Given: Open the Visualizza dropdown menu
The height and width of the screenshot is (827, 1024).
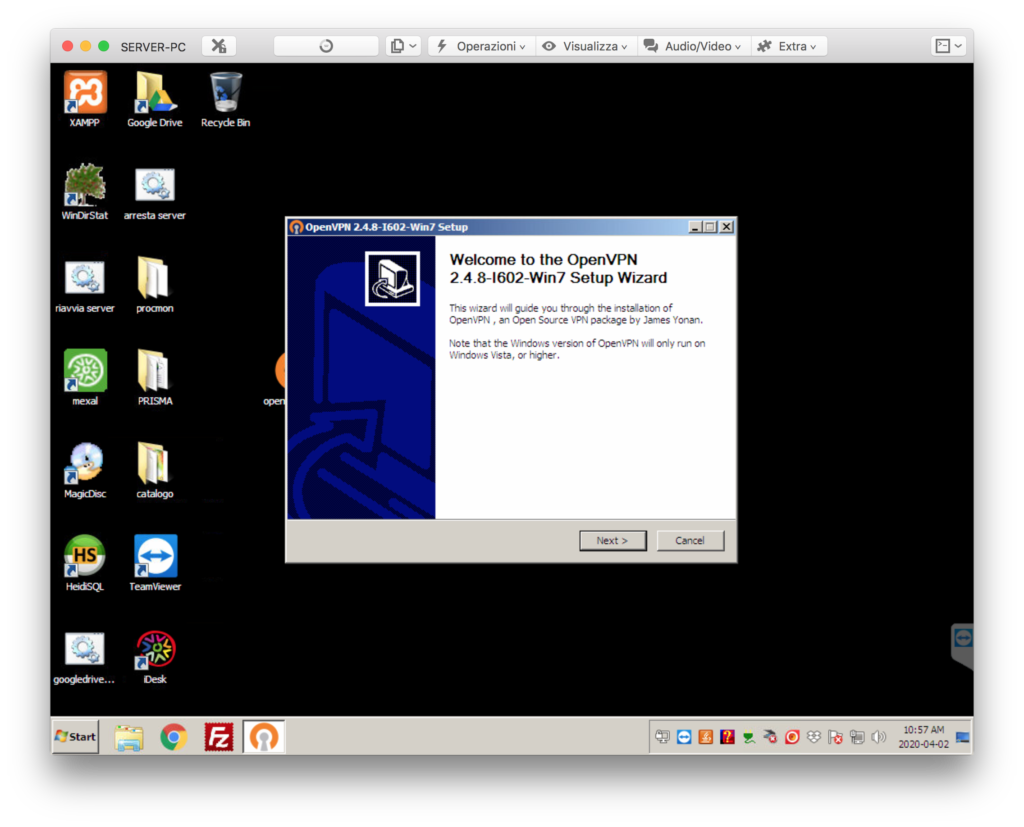Looking at the screenshot, I should pyautogui.click(x=586, y=46).
